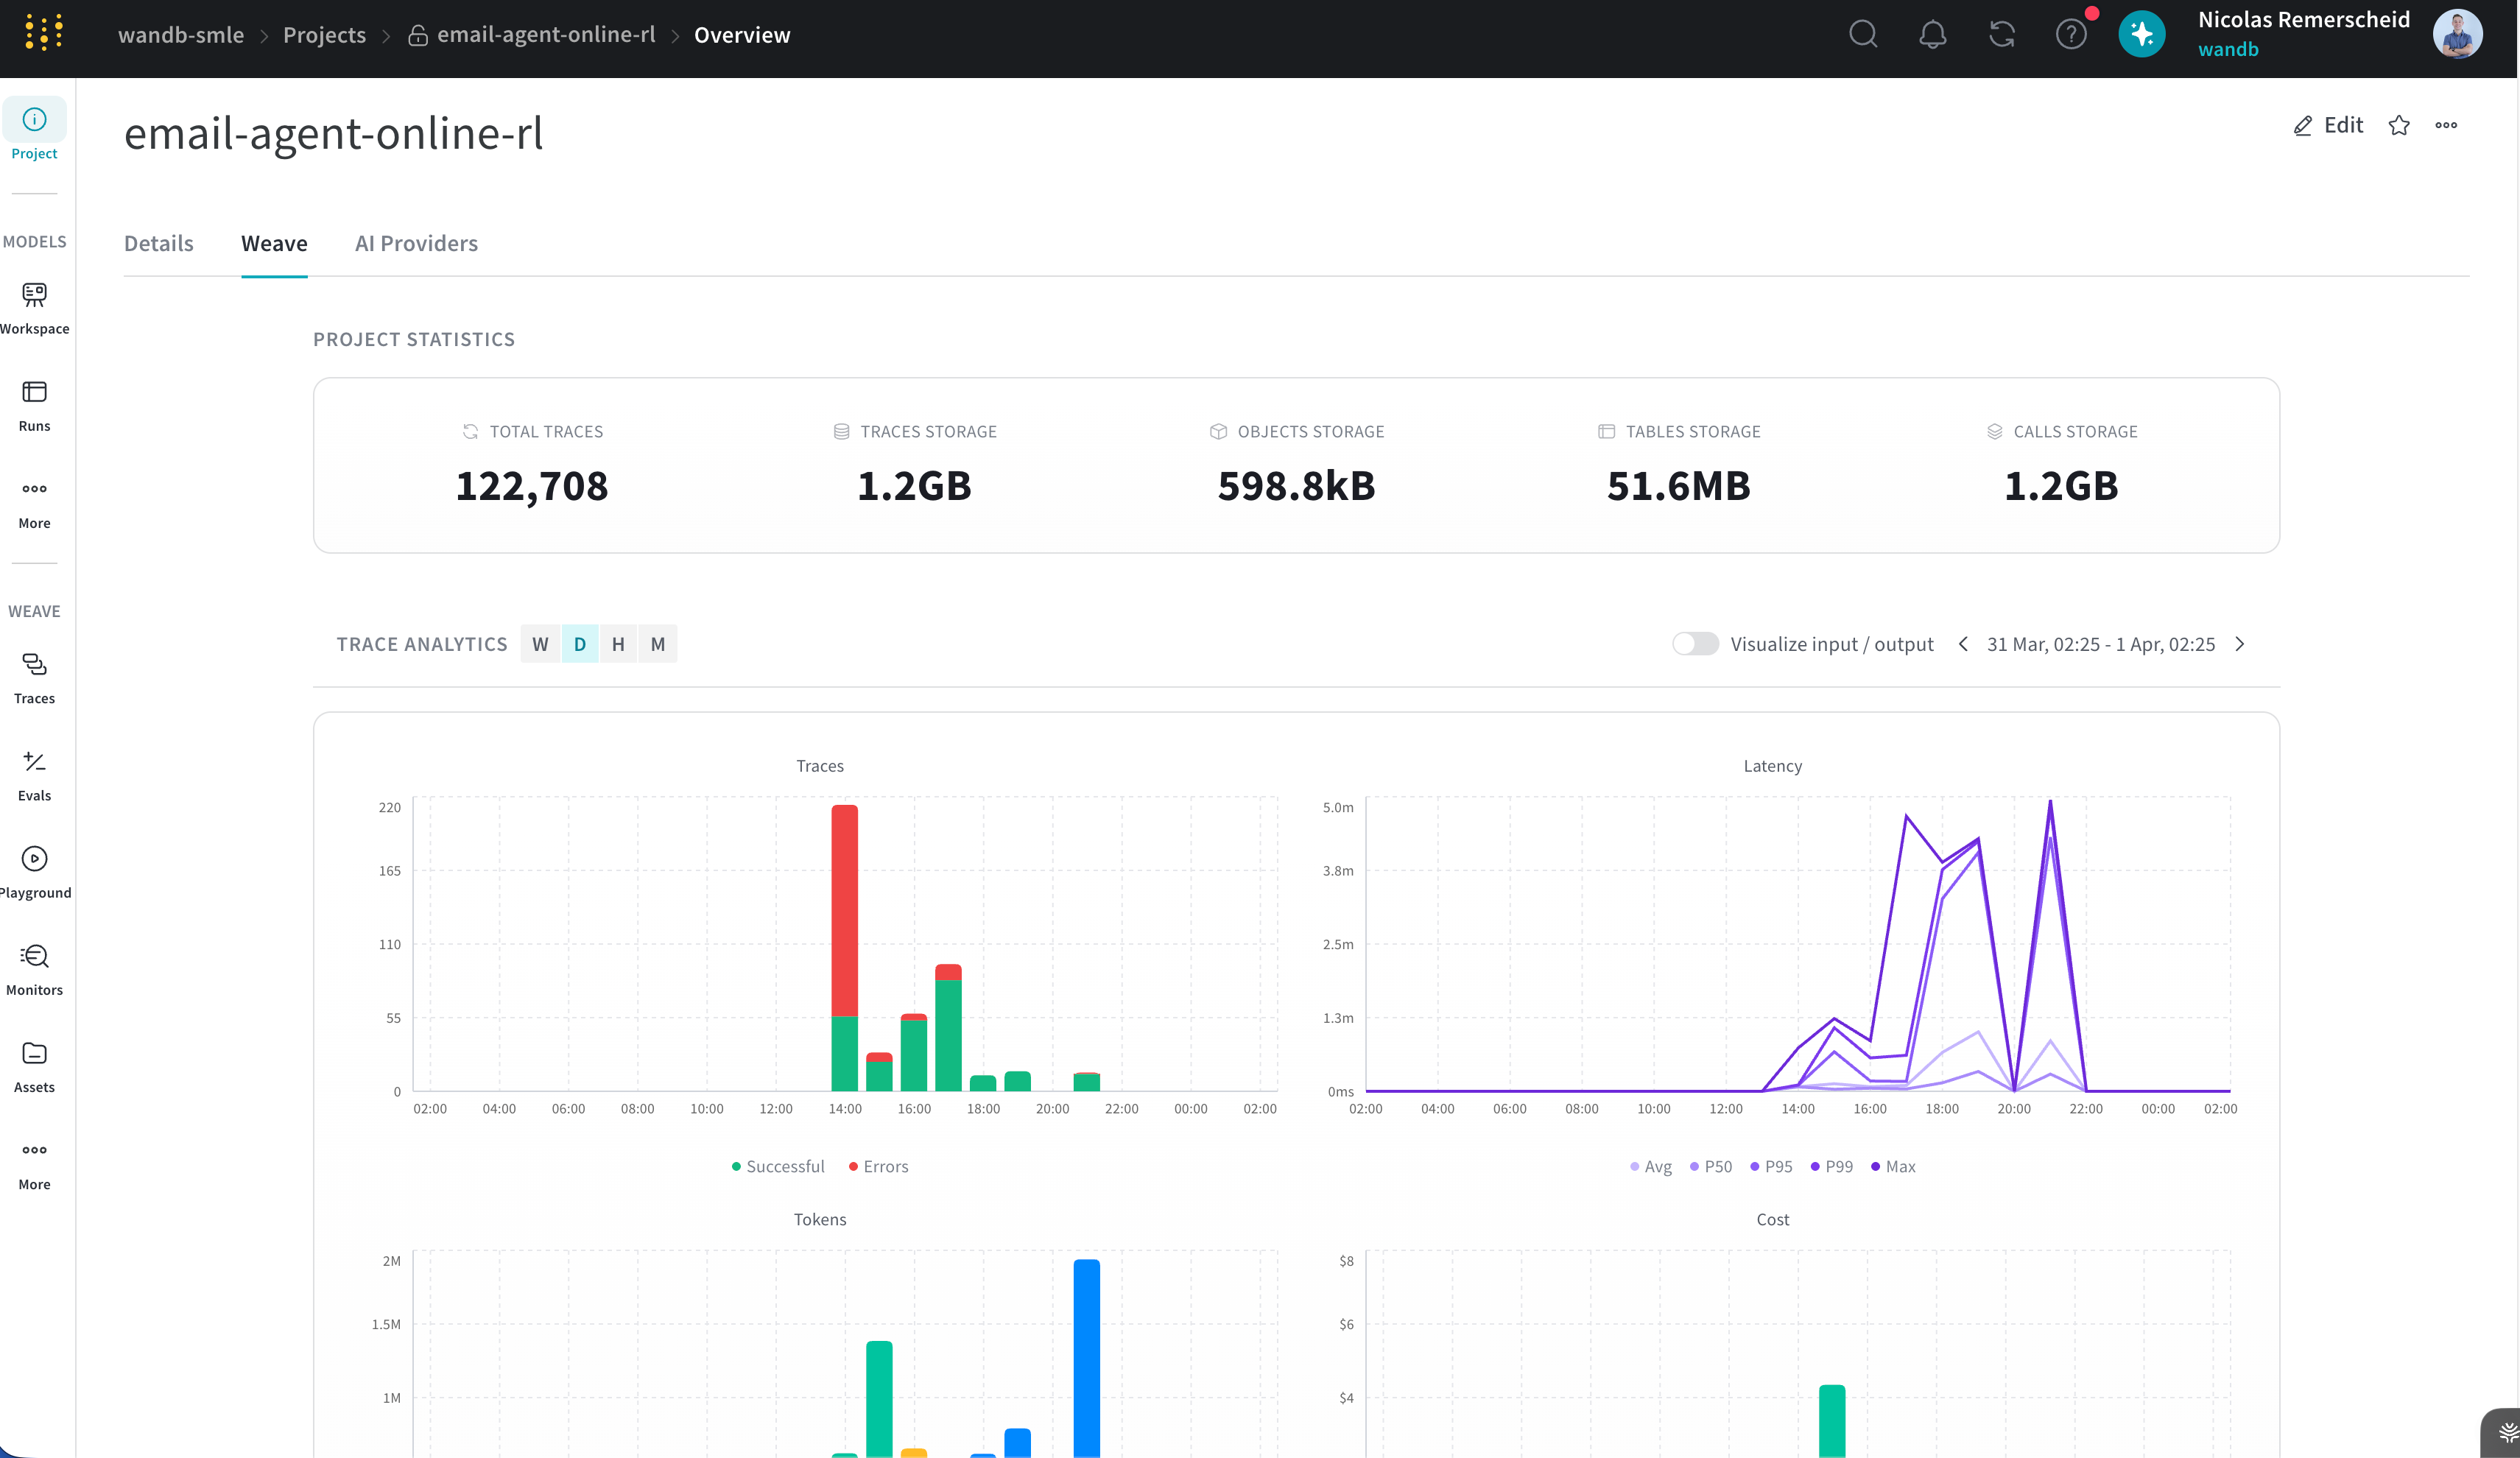Open Runs in the sidebar

pyautogui.click(x=35, y=405)
